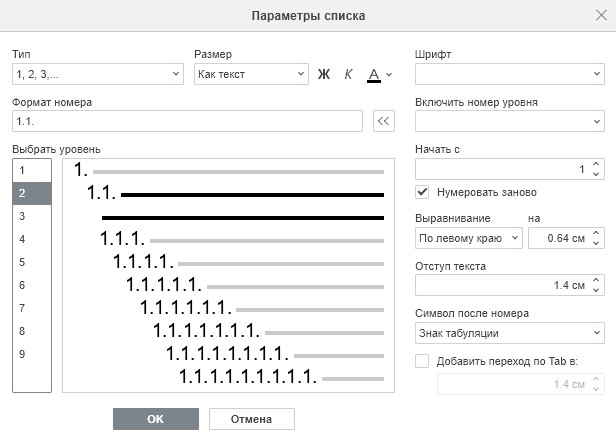Select level 4 in the list

coord(32,239)
